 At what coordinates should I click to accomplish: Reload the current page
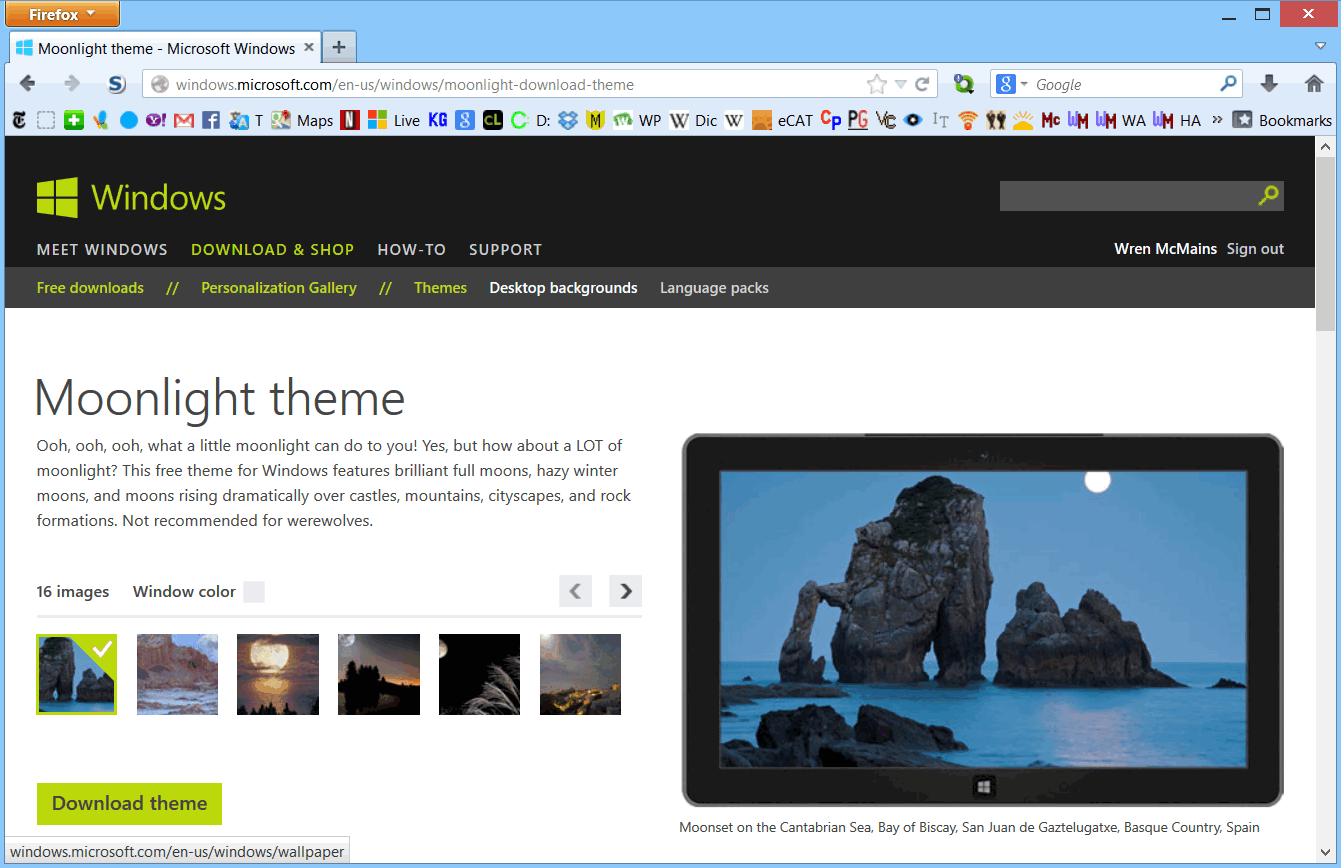pyautogui.click(x=923, y=84)
